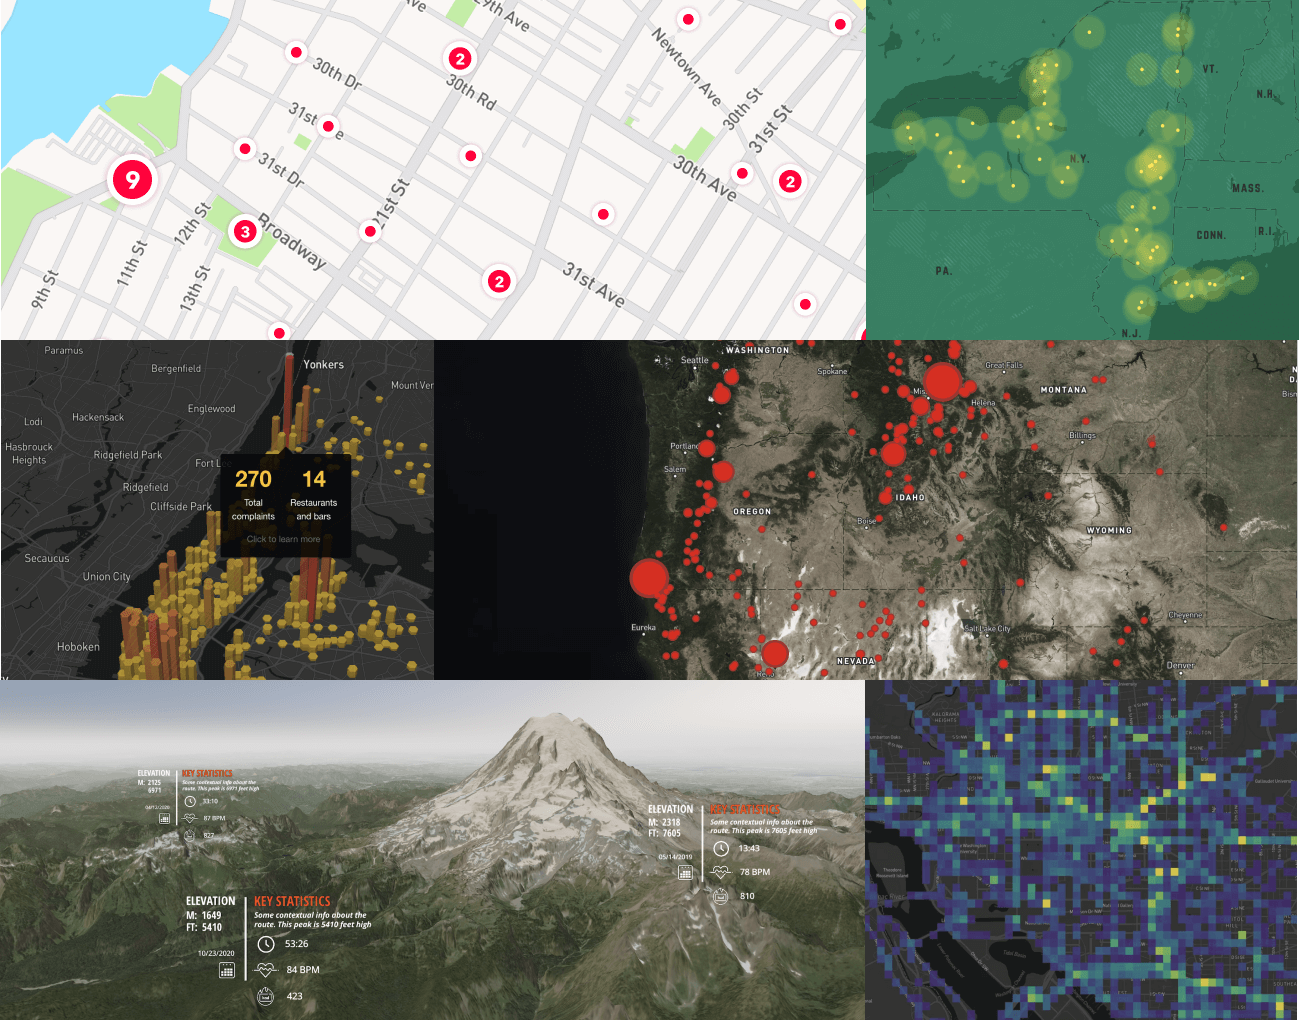Click the heart-rate icon beside 78 BPM

coord(721,872)
